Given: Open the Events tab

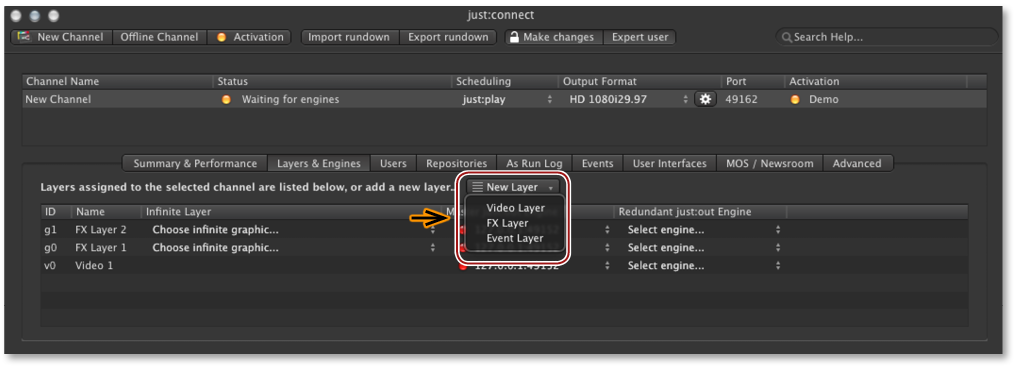Looking at the screenshot, I should coord(597,164).
